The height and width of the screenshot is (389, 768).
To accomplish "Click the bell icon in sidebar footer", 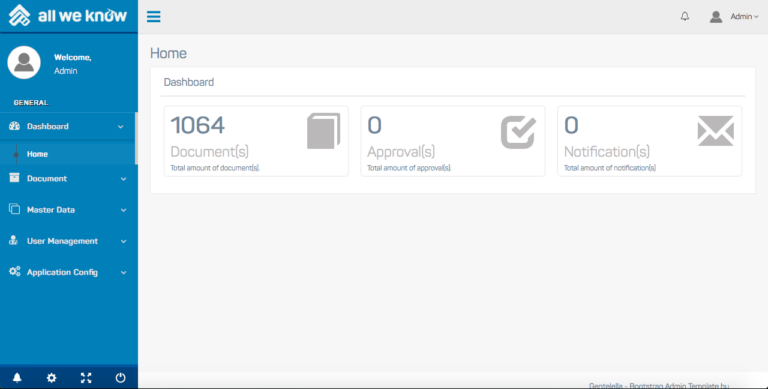I will [x=17, y=378].
